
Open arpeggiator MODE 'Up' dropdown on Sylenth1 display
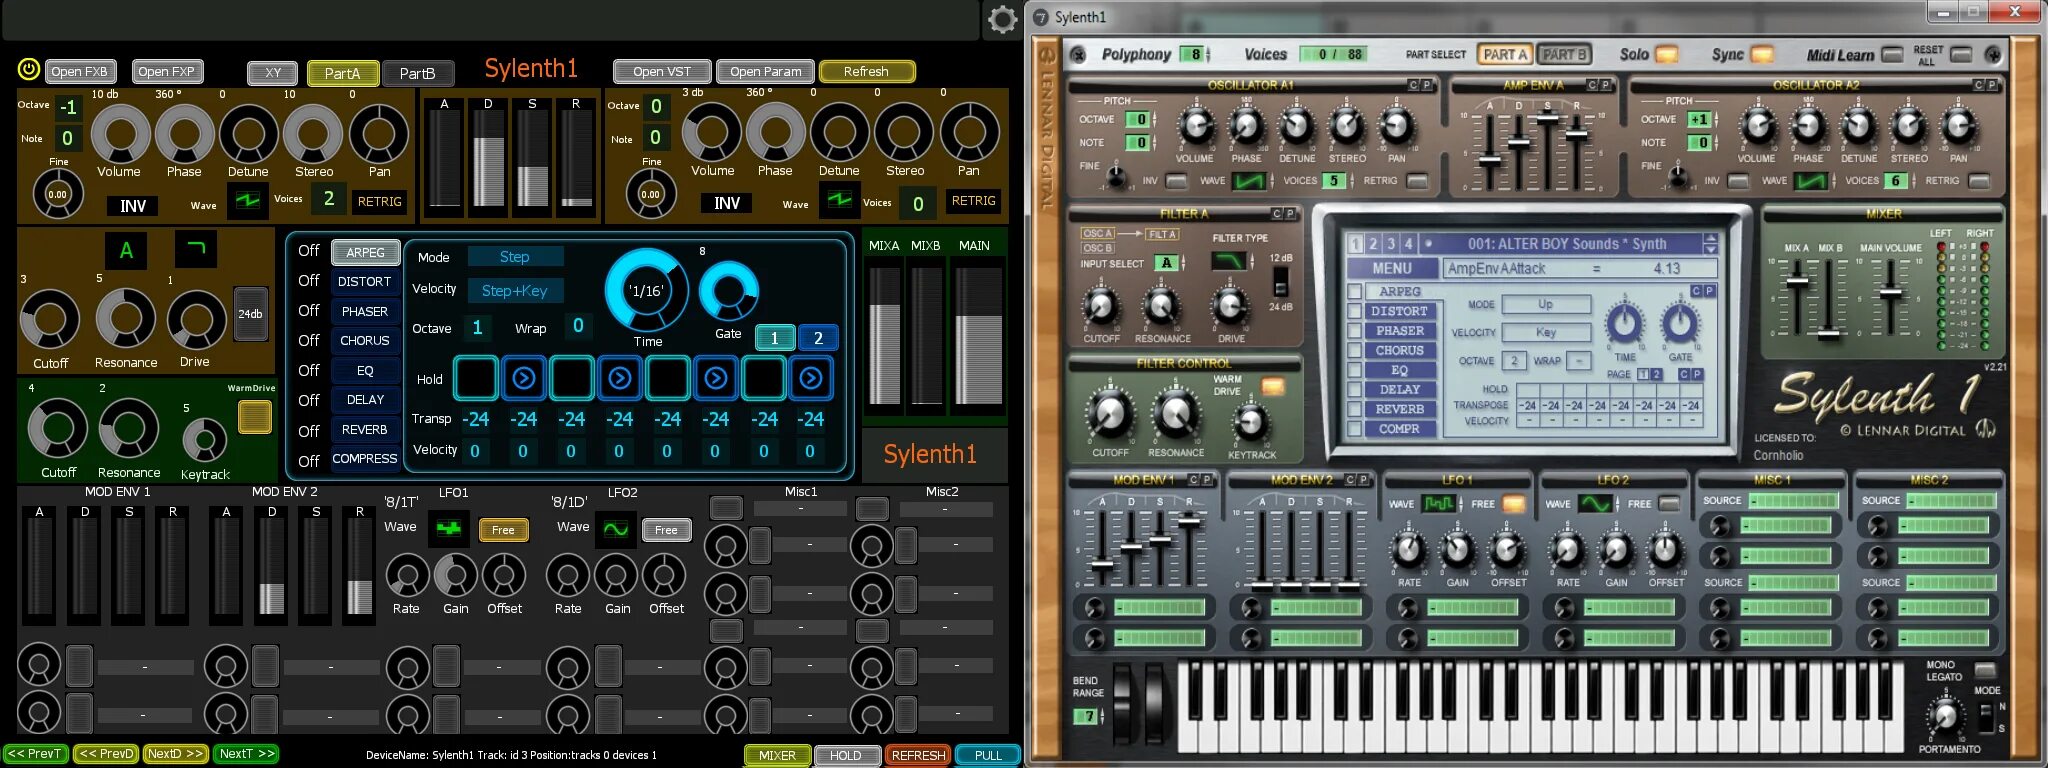1546,304
